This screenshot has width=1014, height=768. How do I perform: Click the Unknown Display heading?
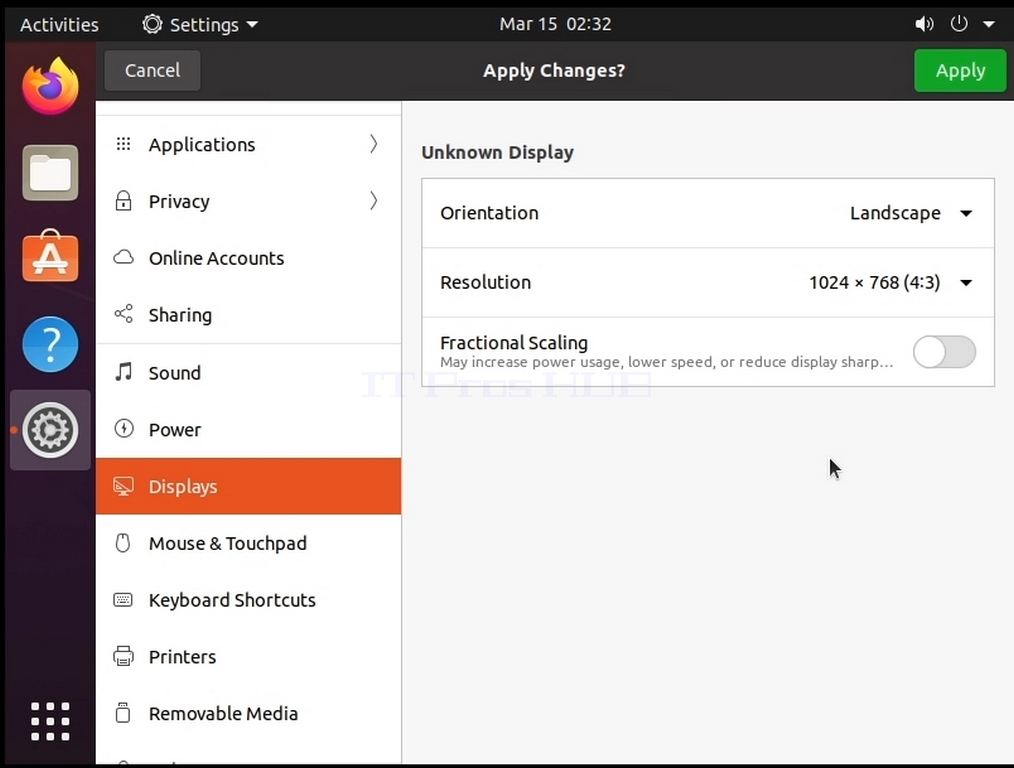point(497,153)
